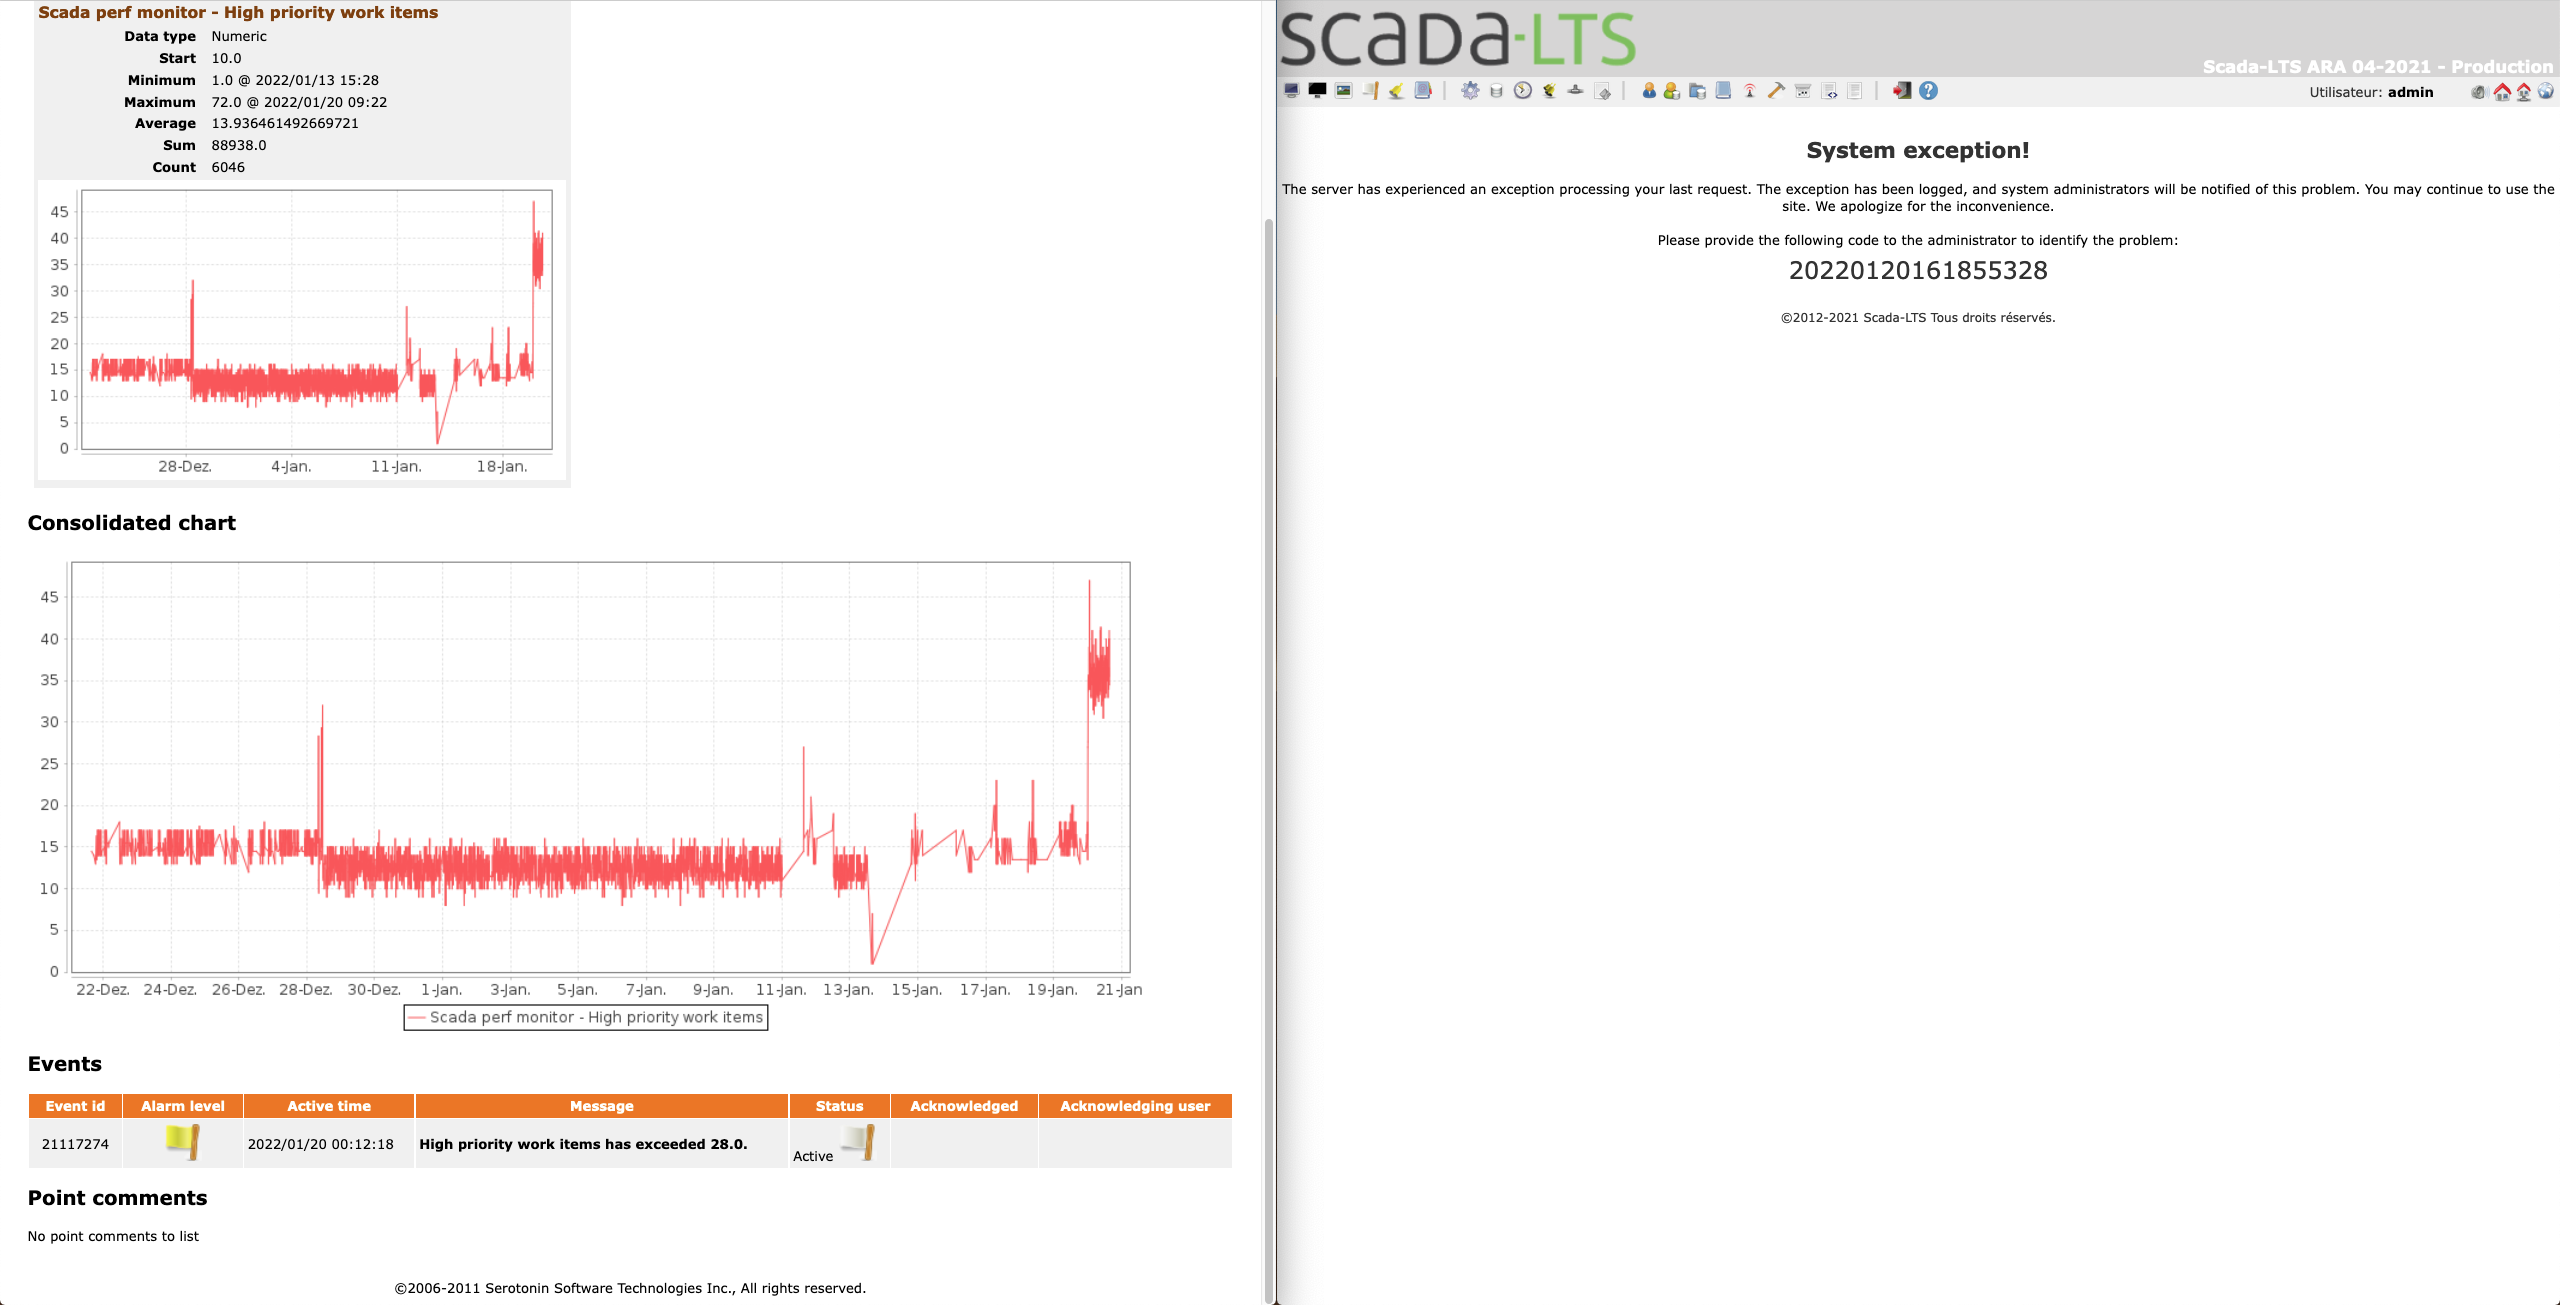Open system utilities via the hammer icon
This screenshot has height=1305, width=2560.
coord(1776,91)
